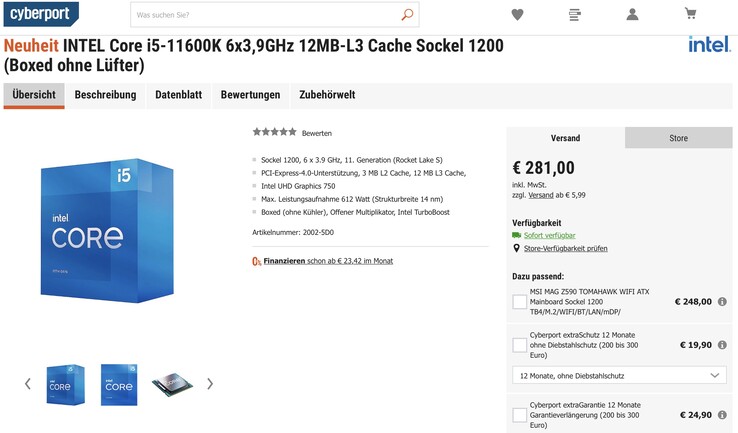Show info for extraGarantie 24,90 offer
The height and width of the screenshot is (433, 738).
722,415
